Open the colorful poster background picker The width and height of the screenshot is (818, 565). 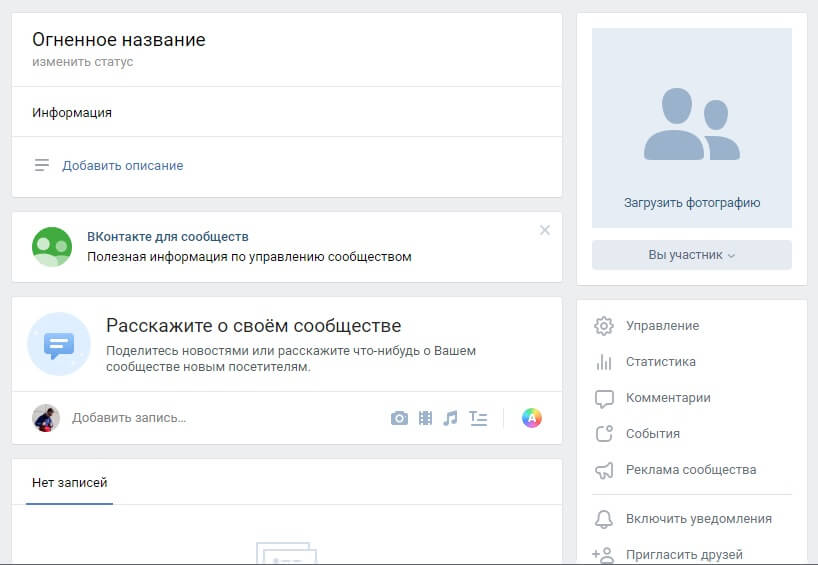pyautogui.click(x=532, y=418)
